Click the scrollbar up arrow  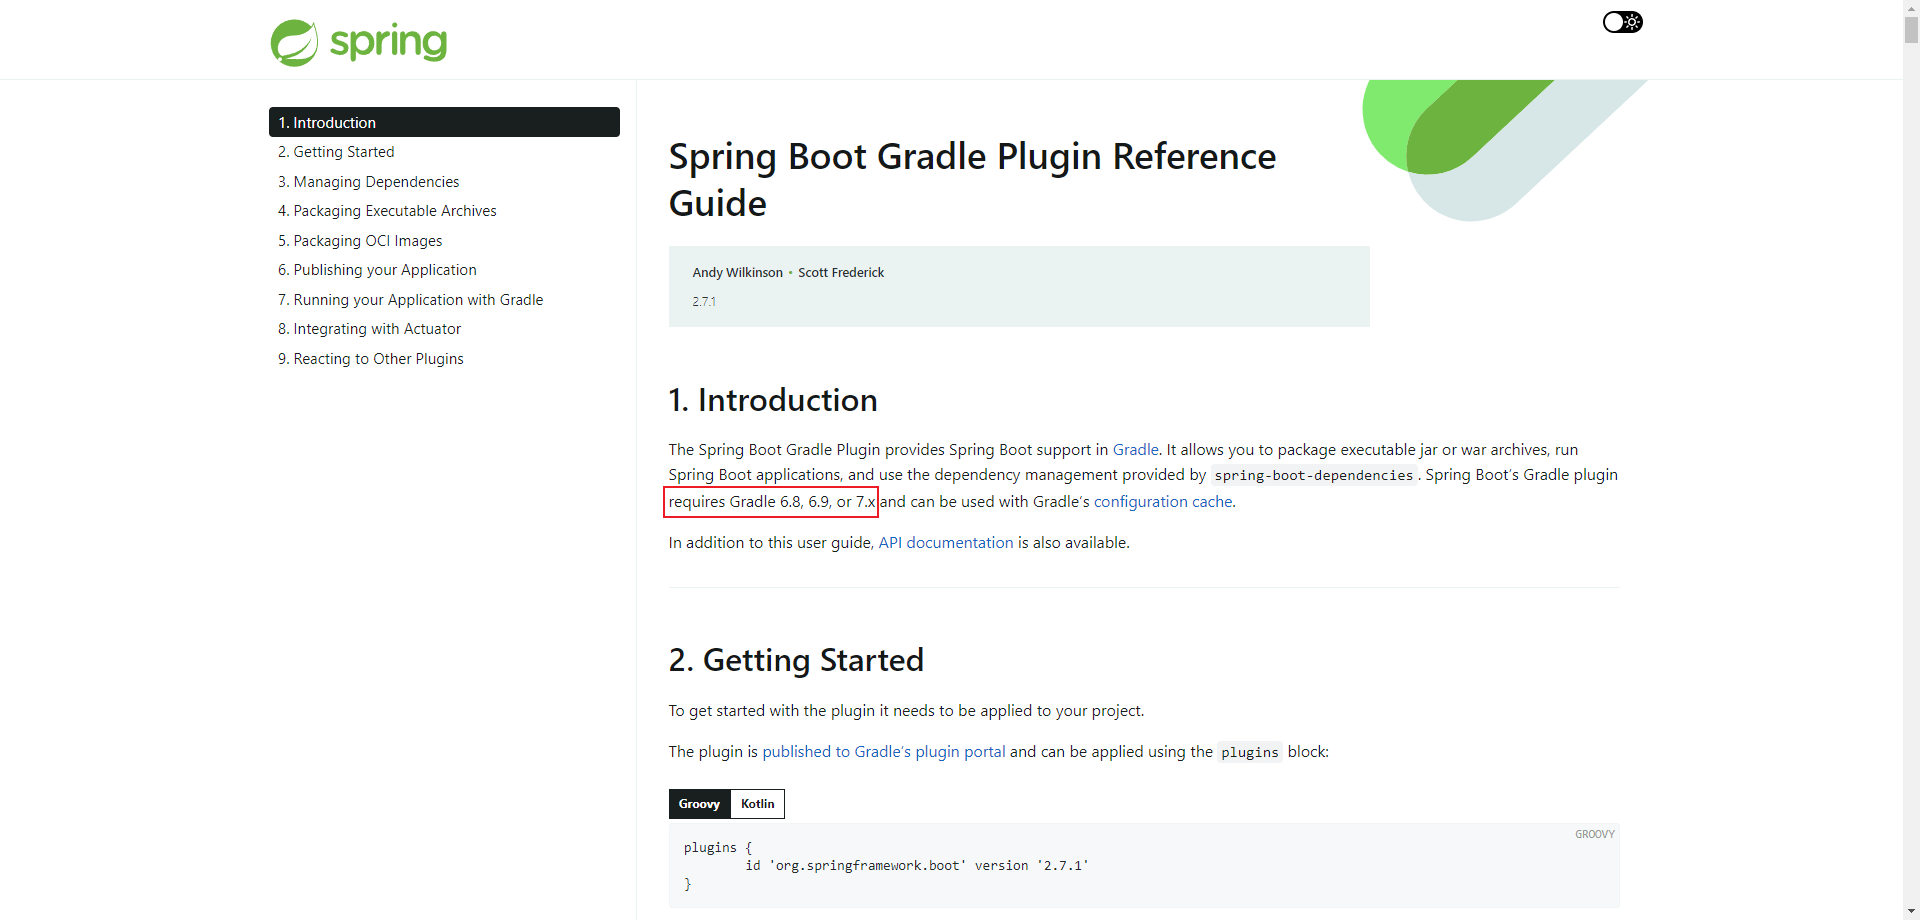[1911, 7]
